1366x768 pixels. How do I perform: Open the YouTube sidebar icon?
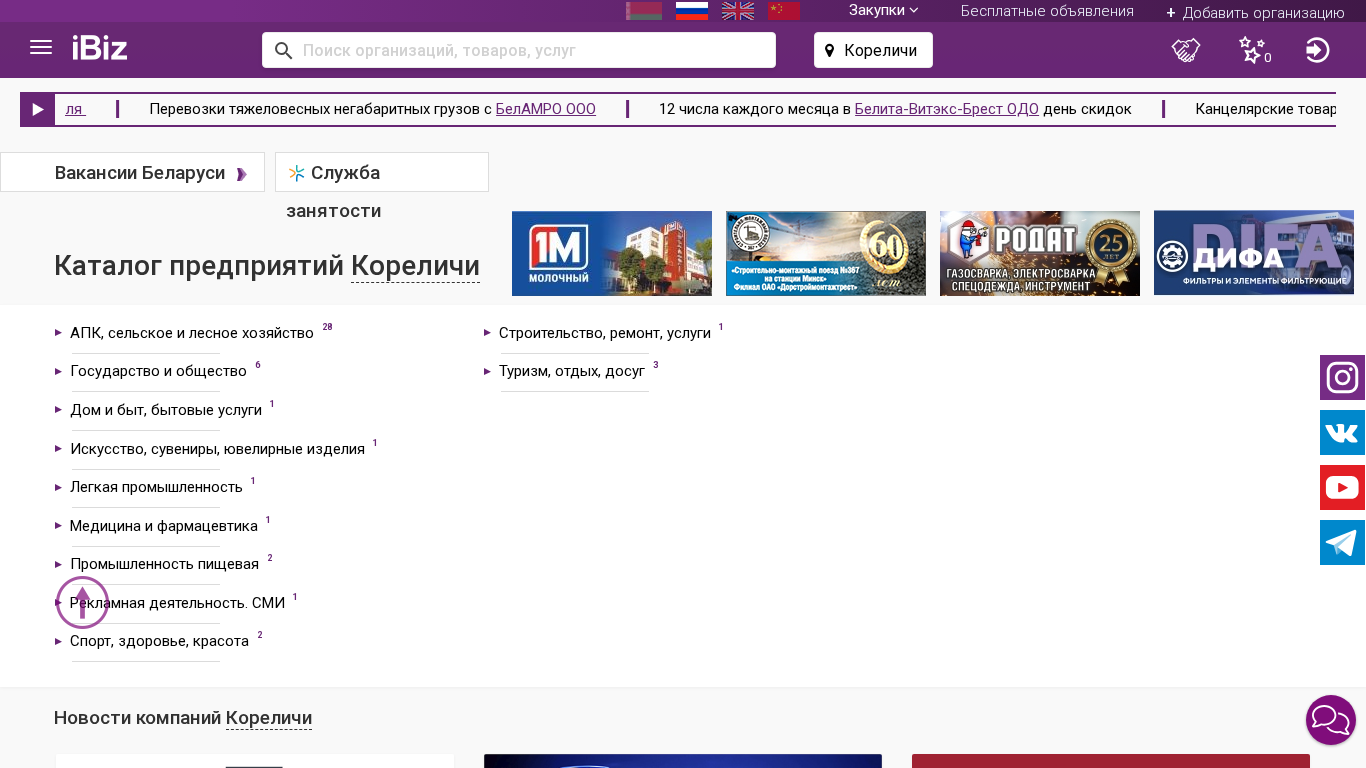(x=1342, y=488)
